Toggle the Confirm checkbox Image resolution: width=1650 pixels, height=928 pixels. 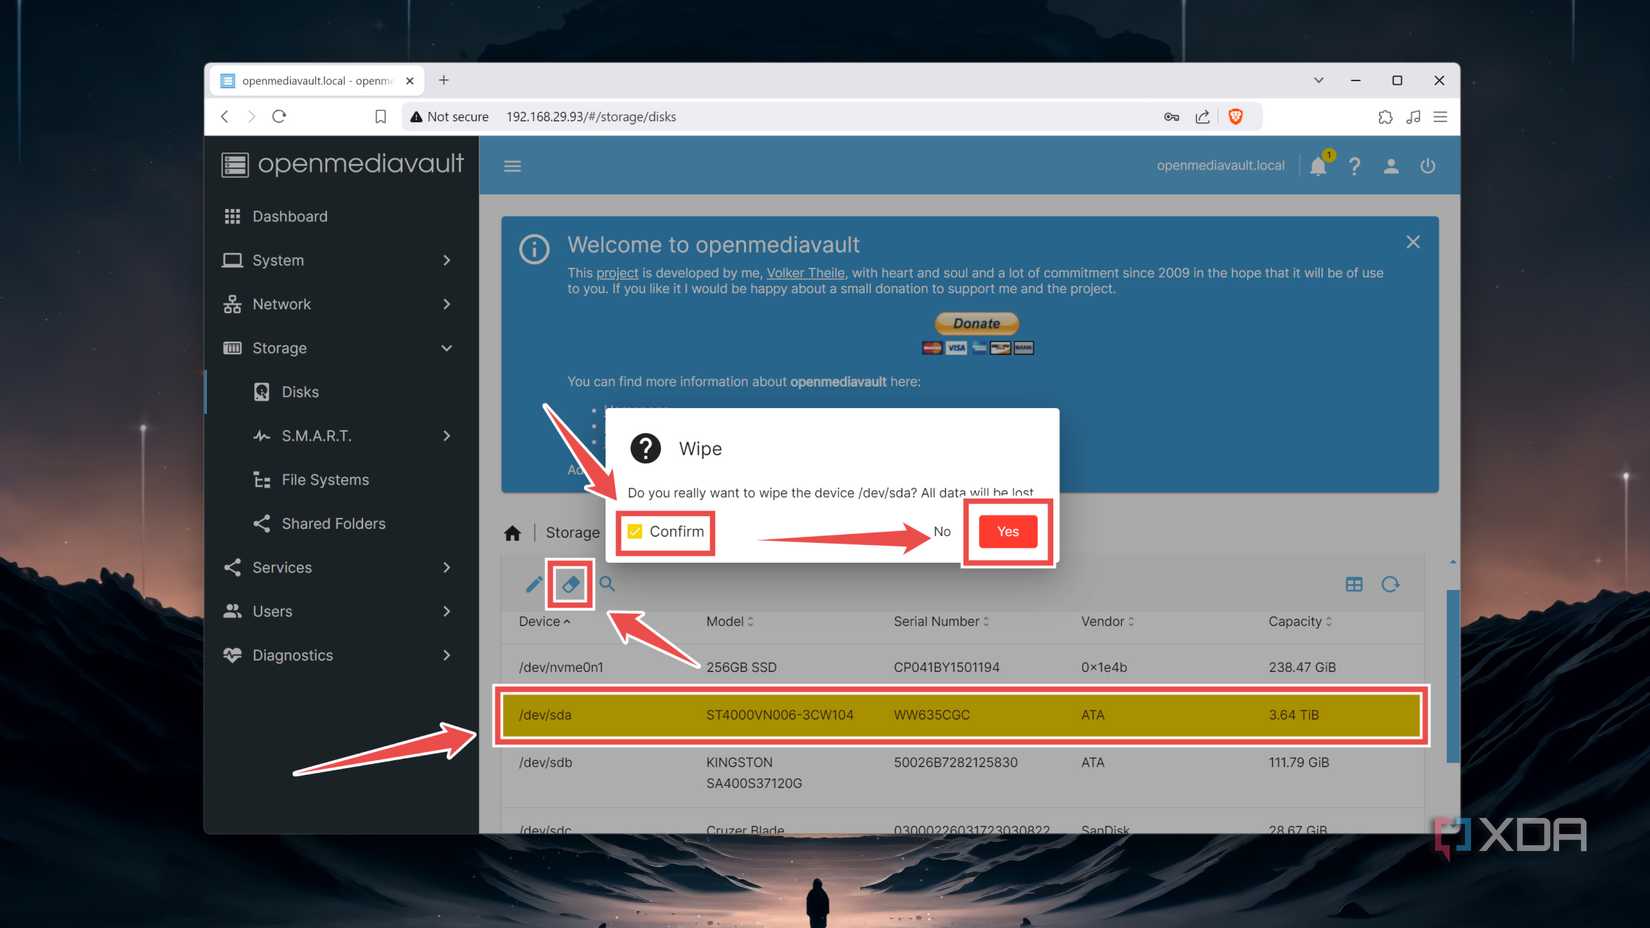coord(635,531)
